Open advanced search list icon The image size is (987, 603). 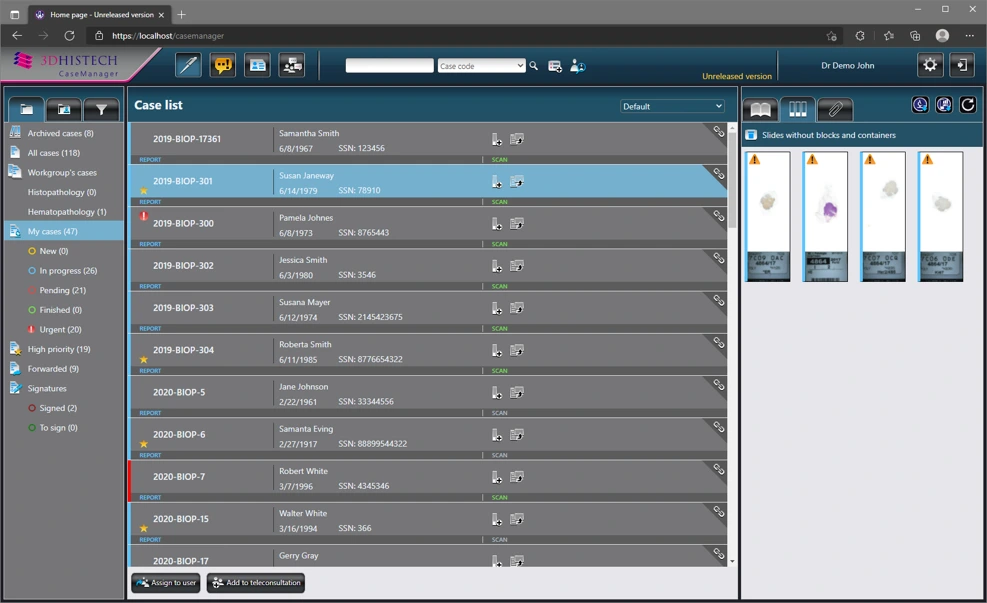coord(555,66)
